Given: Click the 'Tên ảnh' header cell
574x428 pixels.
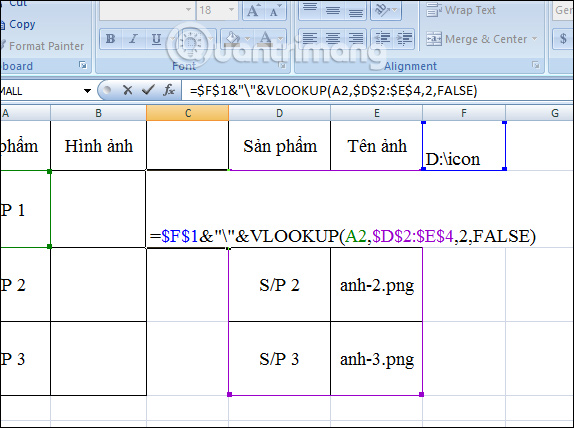Looking at the screenshot, I should pos(377,146).
